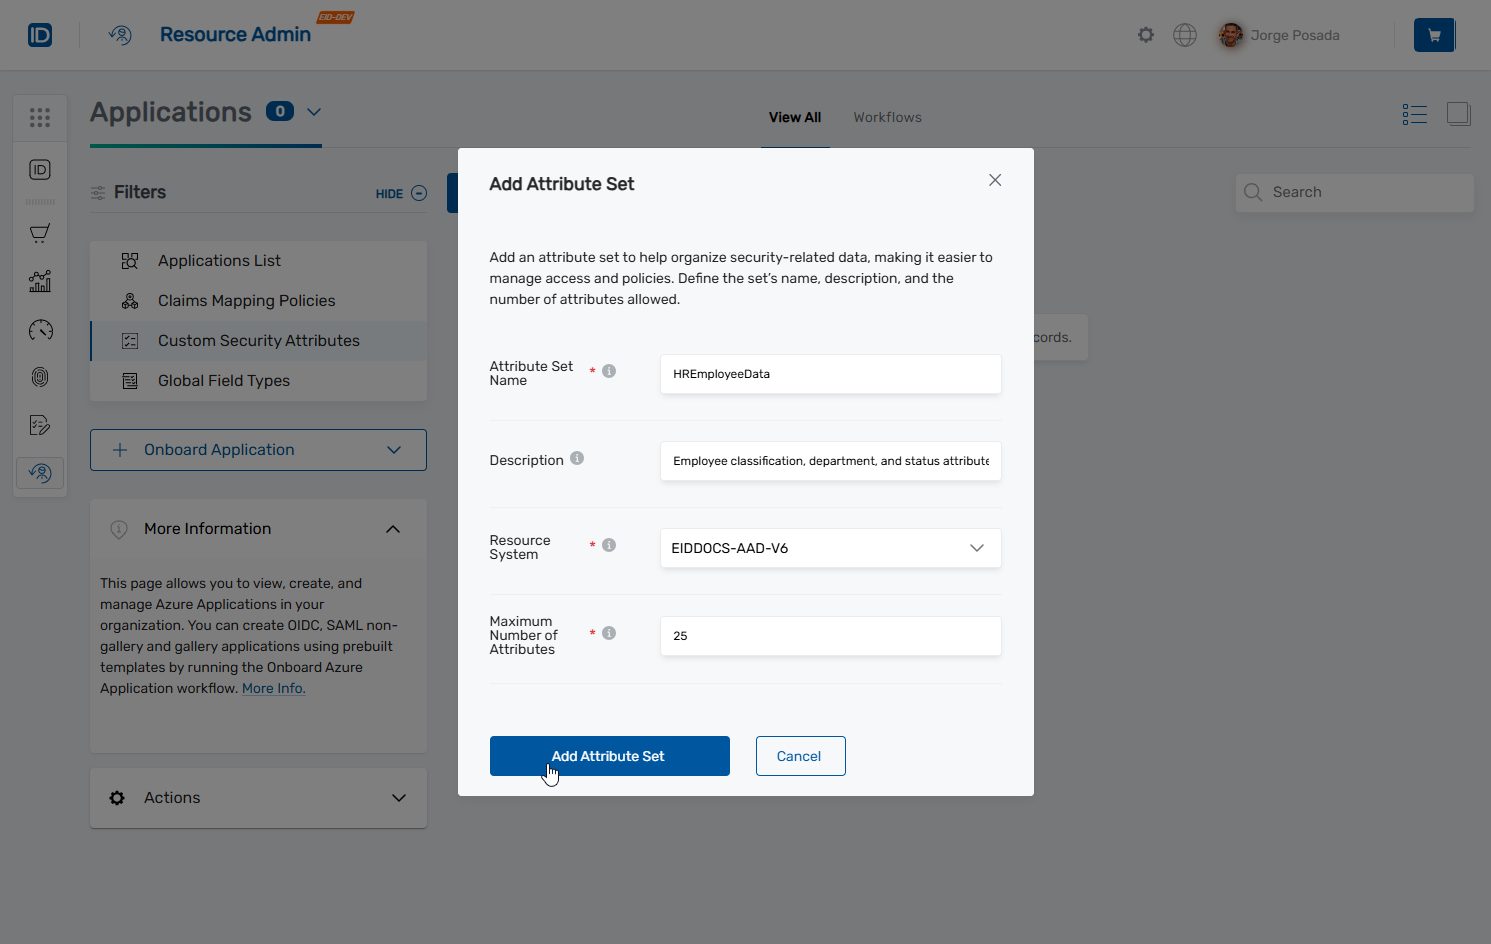Switch to the Workflows tab
1491x944 pixels.
(887, 117)
